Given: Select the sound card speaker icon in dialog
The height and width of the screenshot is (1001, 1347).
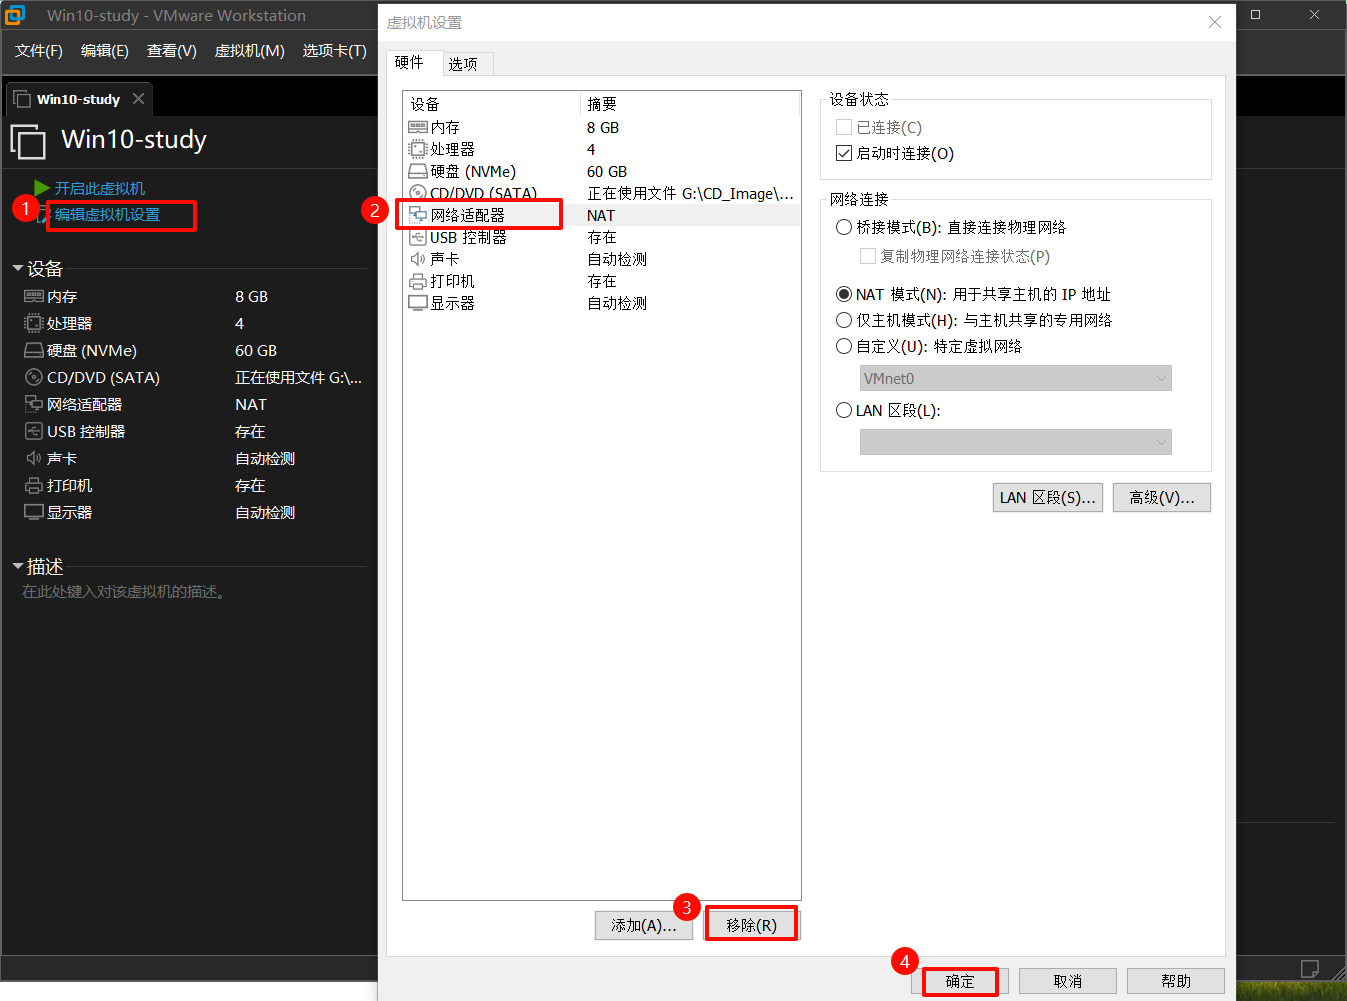Looking at the screenshot, I should [418, 259].
